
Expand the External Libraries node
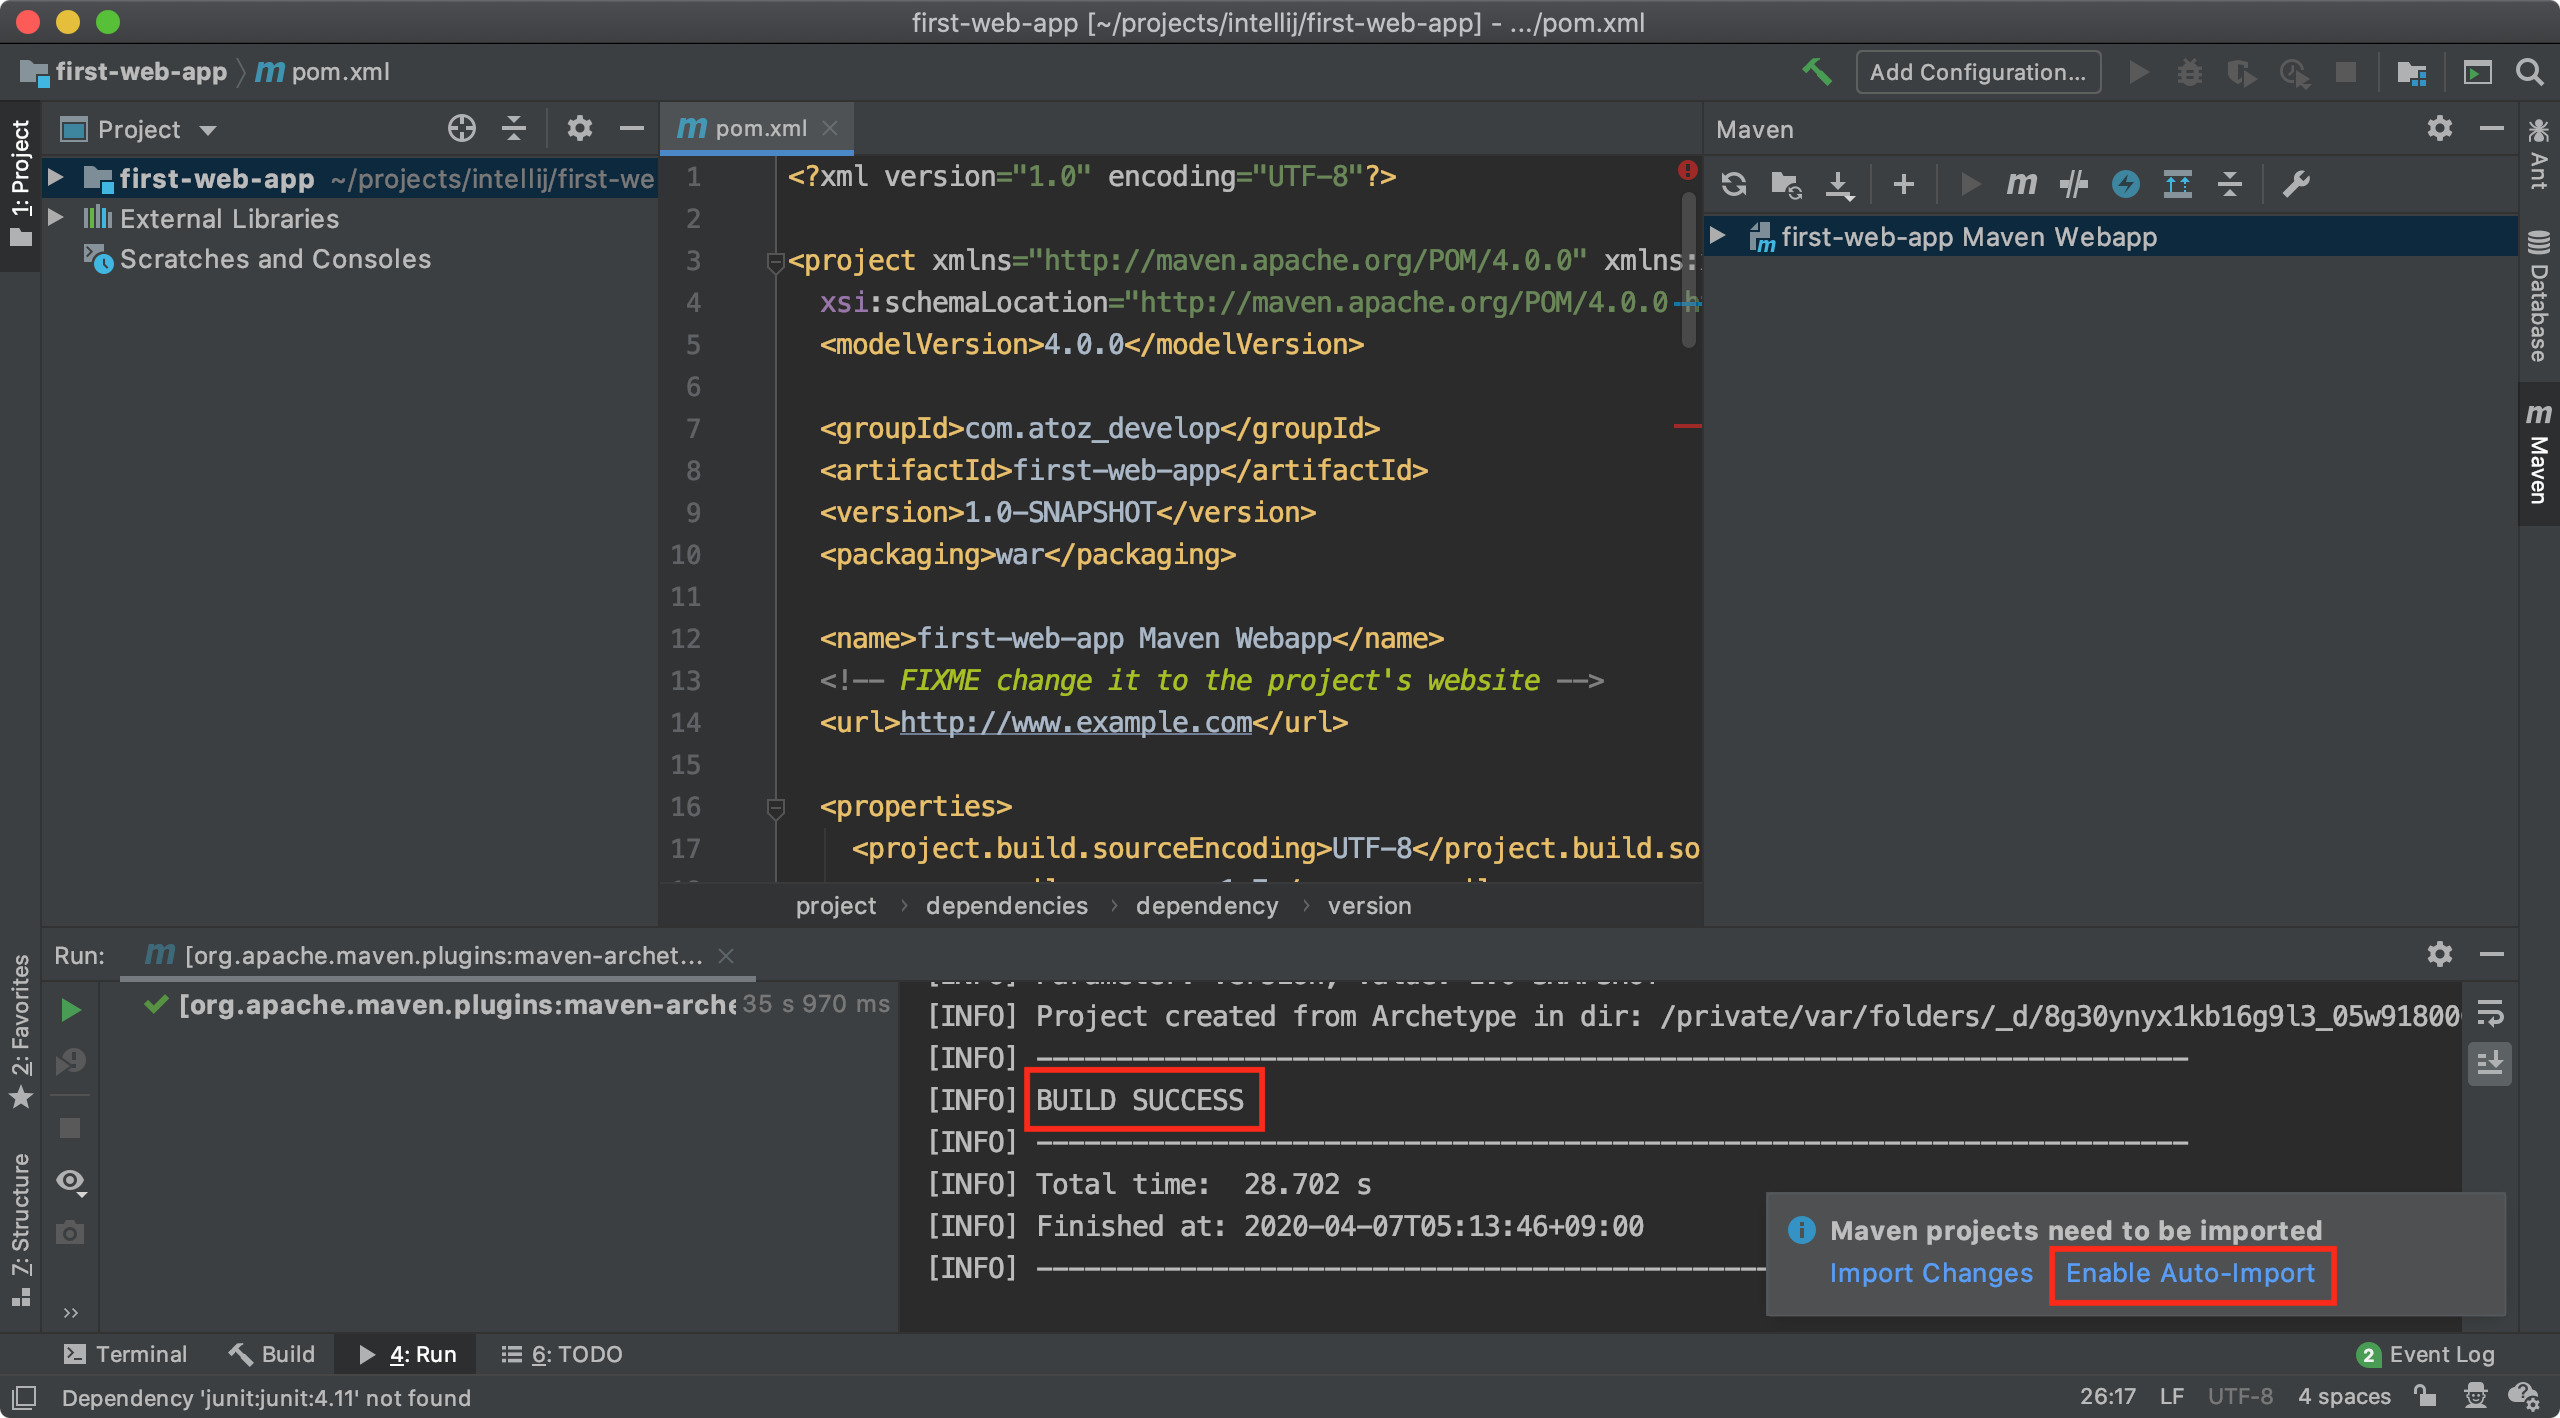click(55, 218)
